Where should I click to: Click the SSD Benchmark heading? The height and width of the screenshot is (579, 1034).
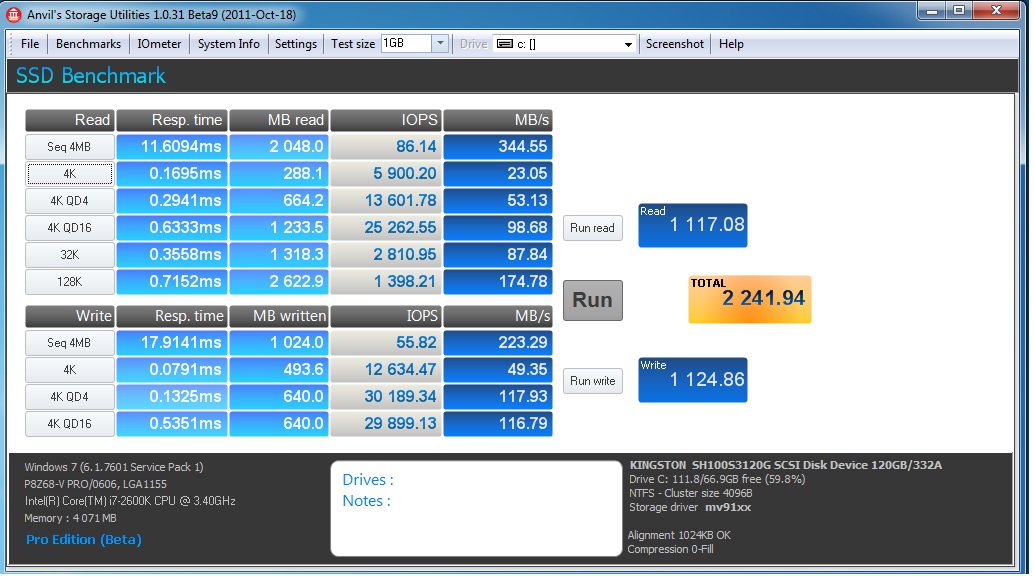coord(91,76)
